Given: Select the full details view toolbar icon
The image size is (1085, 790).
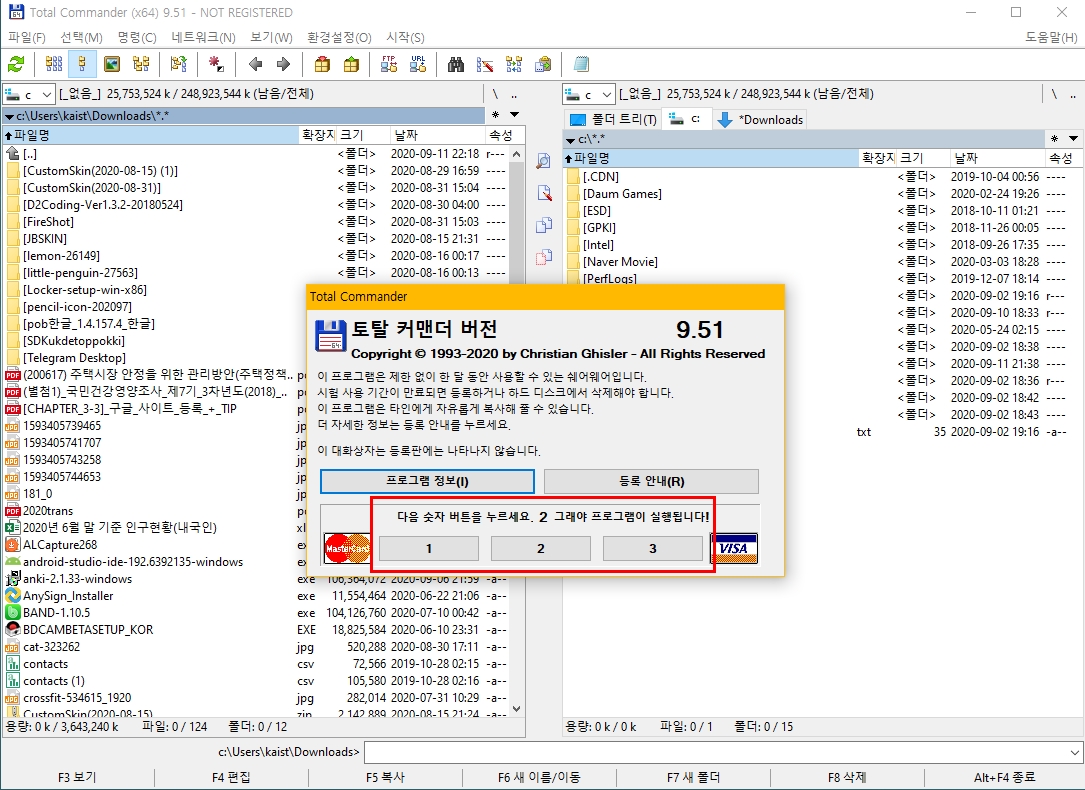Looking at the screenshot, I should coord(82,65).
